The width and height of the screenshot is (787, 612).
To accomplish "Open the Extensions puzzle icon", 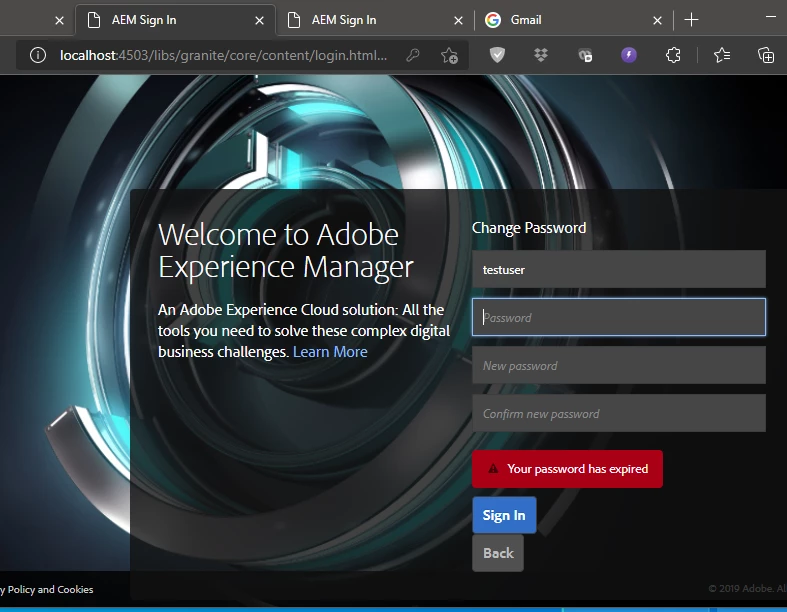I will [x=673, y=55].
